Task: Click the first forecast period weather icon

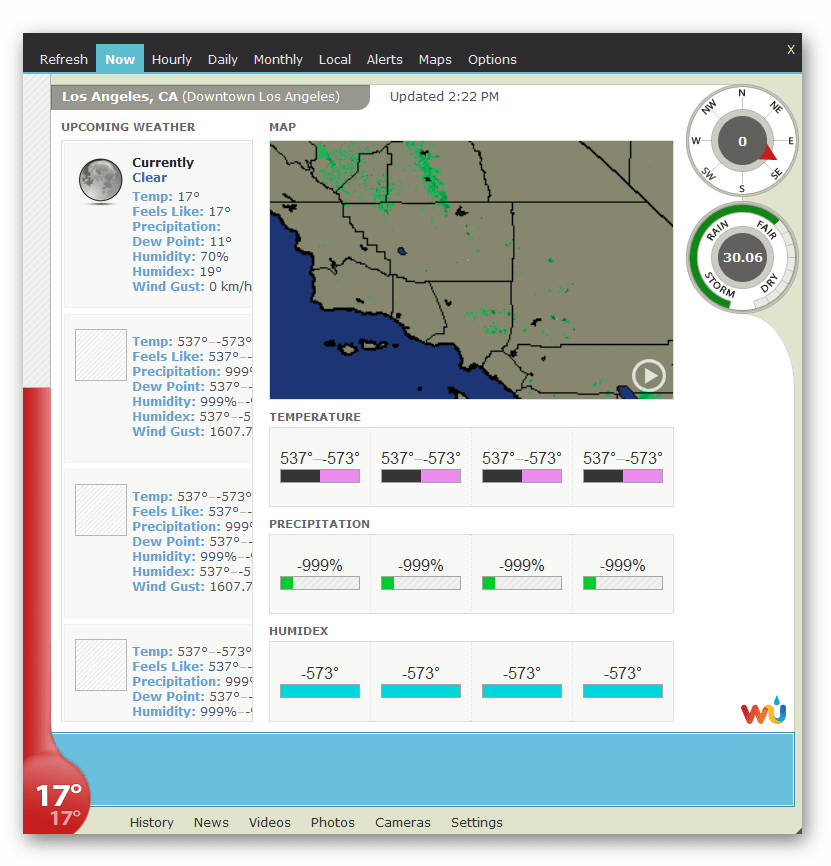Action: pos(100,355)
